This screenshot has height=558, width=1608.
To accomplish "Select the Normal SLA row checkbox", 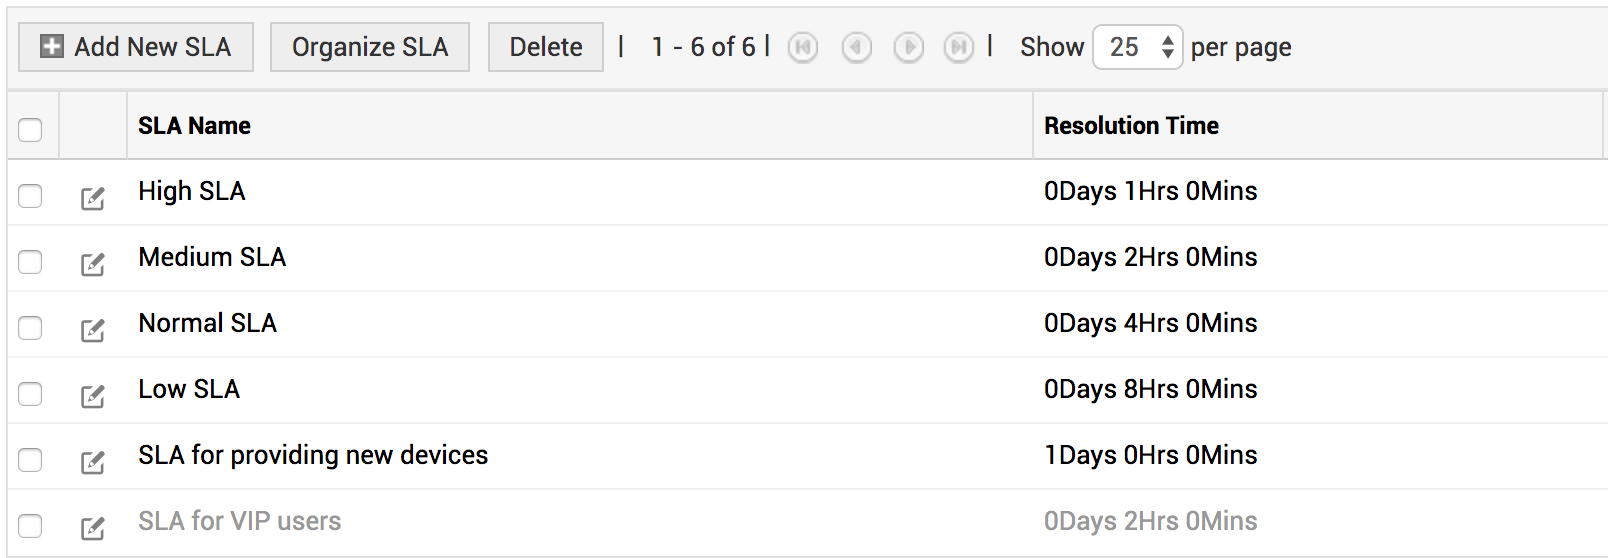I will pyautogui.click(x=30, y=327).
